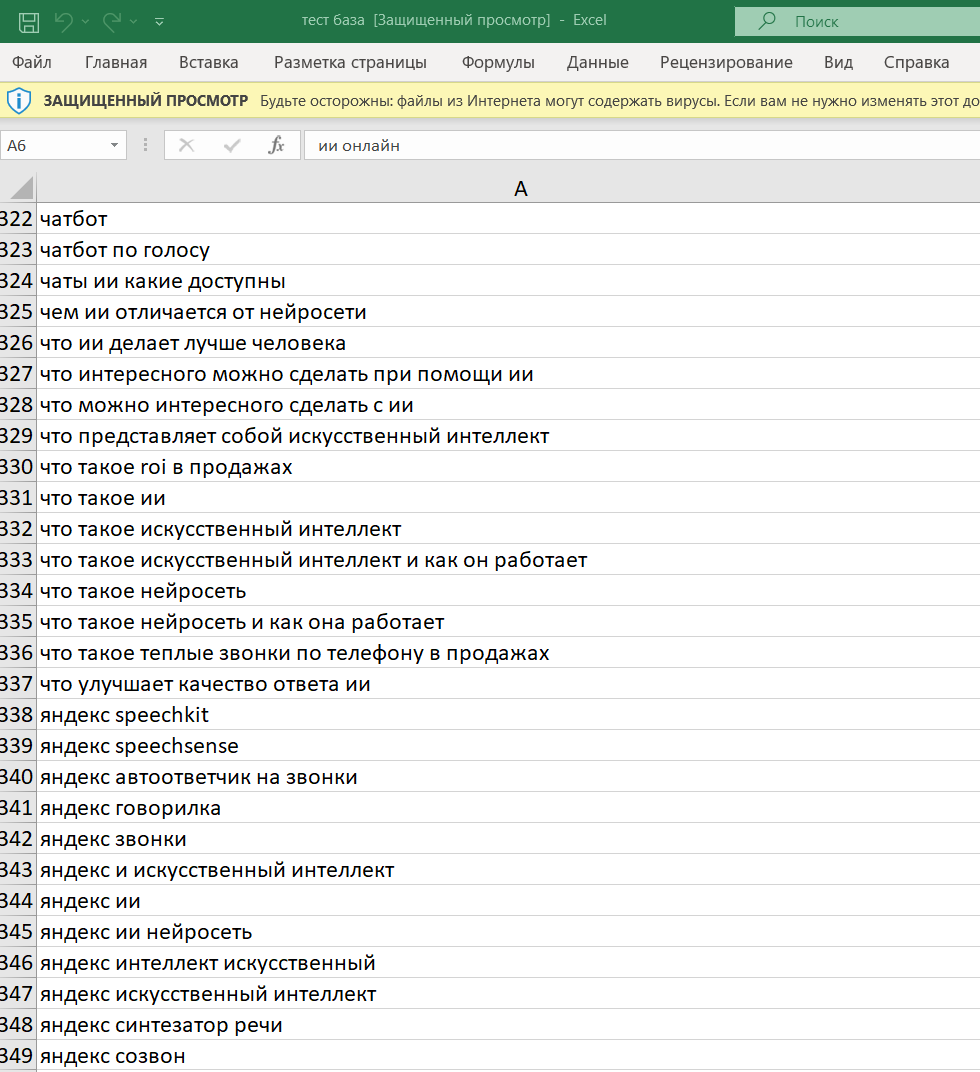Click the Insert Function fx icon
Image resolution: width=980 pixels, height=1072 pixels.
click(276, 145)
